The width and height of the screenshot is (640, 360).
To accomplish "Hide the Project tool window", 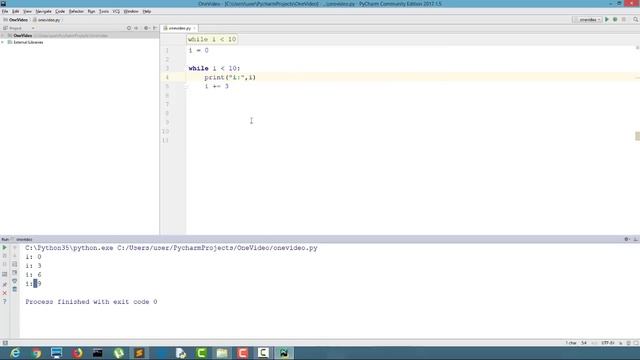I will tap(155, 28).
